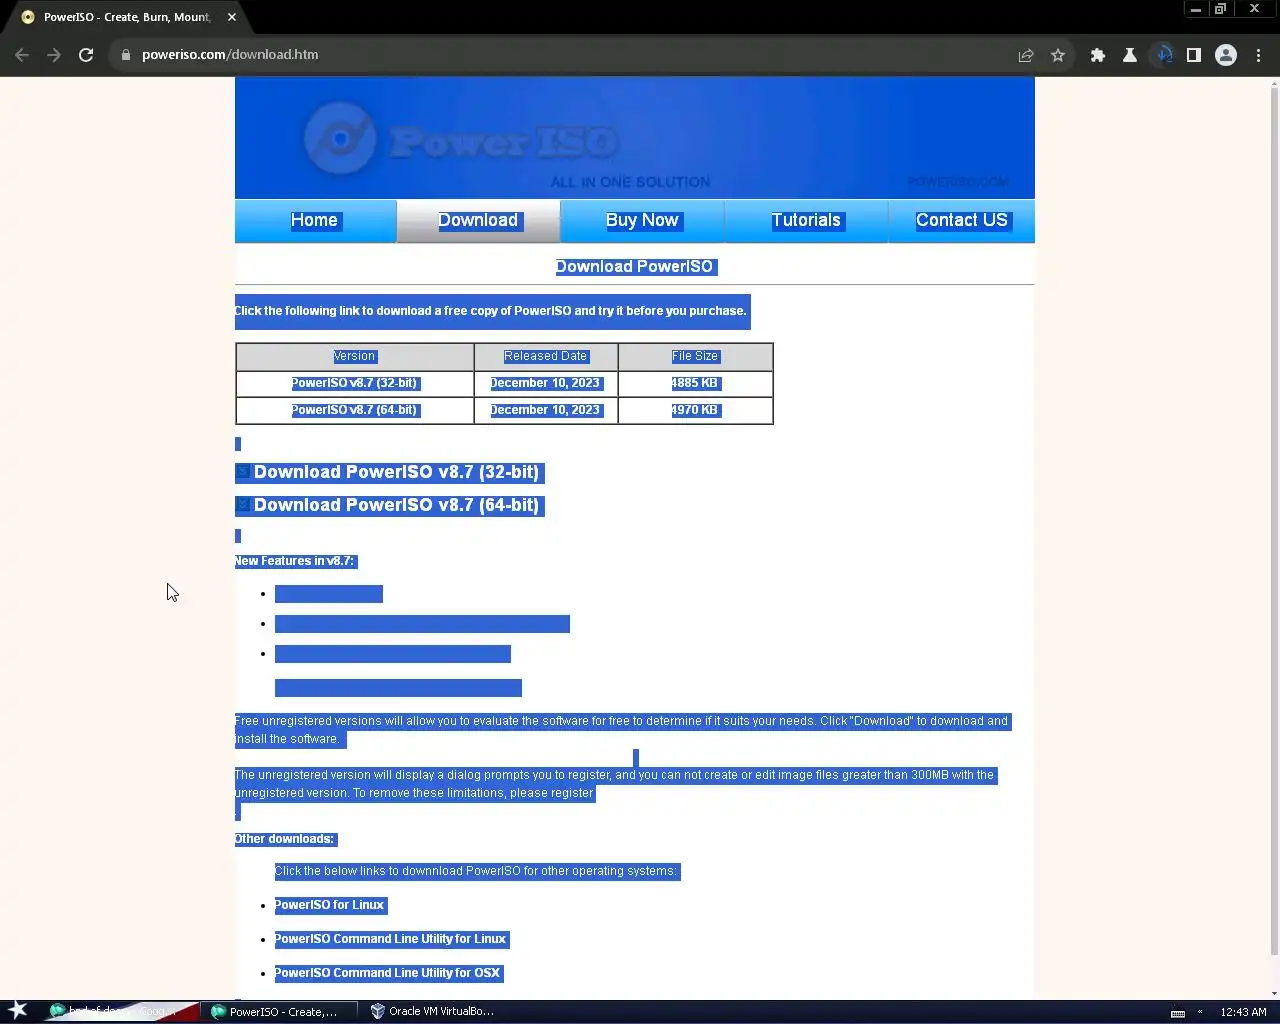Show the Chrome downloads indicator

(x=1163, y=55)
